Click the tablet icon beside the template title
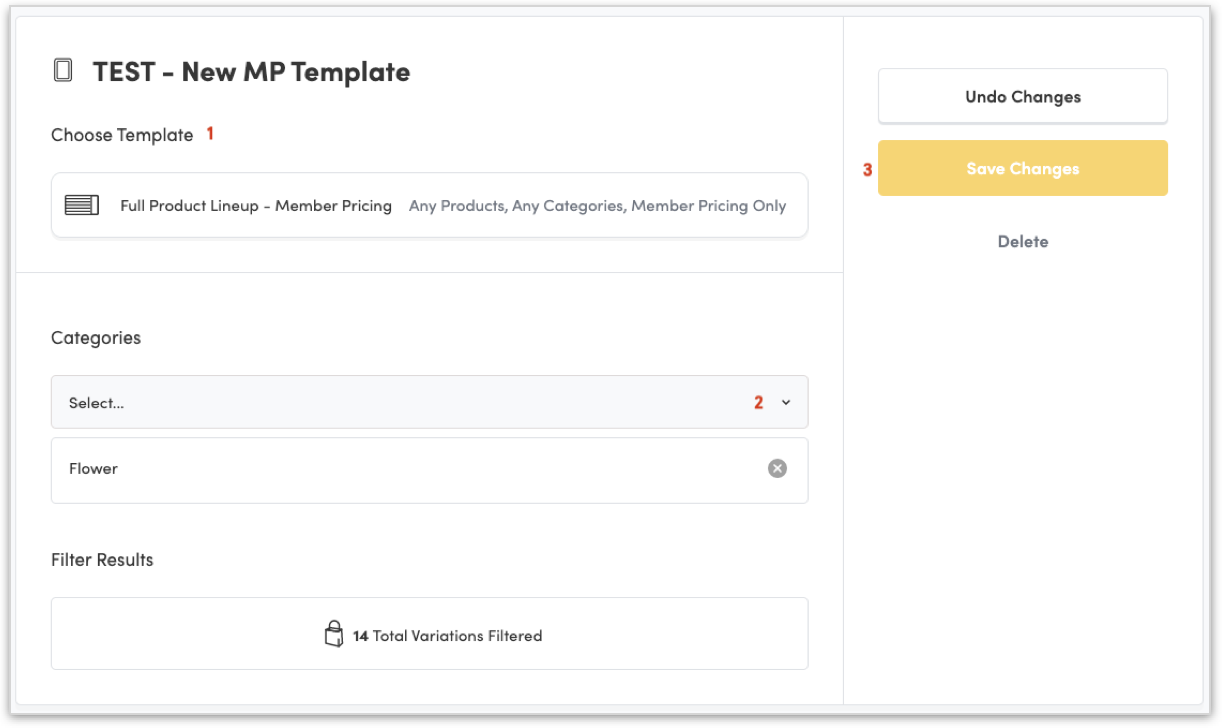1222x728 pixels. [x=63, y=71]
